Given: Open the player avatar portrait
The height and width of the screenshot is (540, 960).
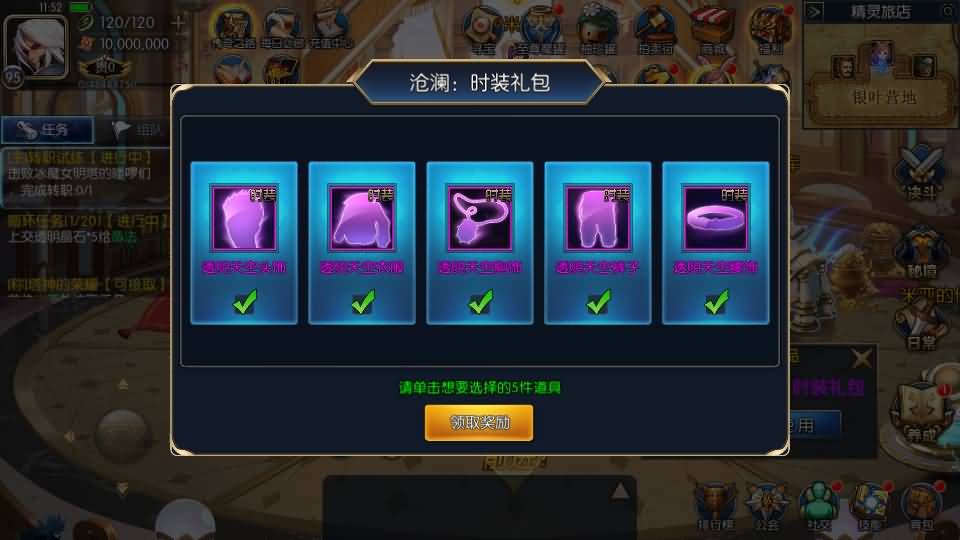Looking at the screenshot, I should point(36,48).
